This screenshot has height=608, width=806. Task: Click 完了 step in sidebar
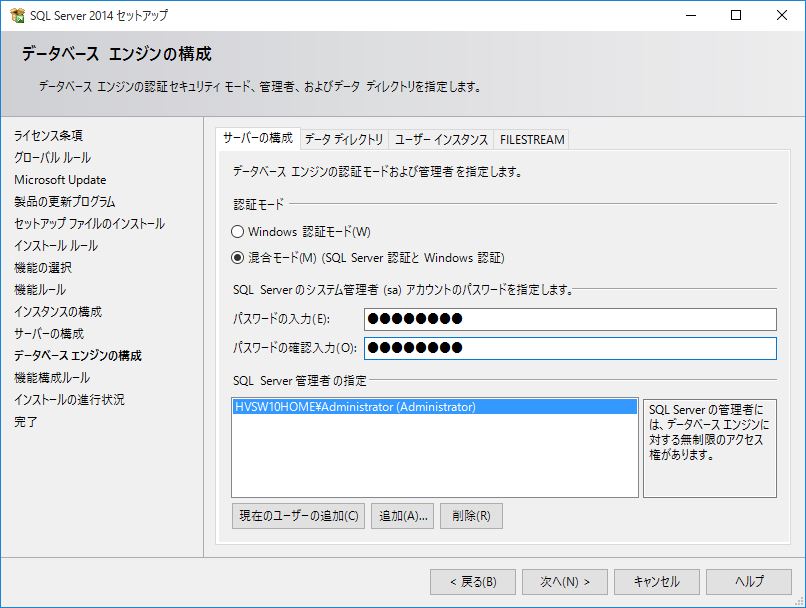[x=26, y=421]
